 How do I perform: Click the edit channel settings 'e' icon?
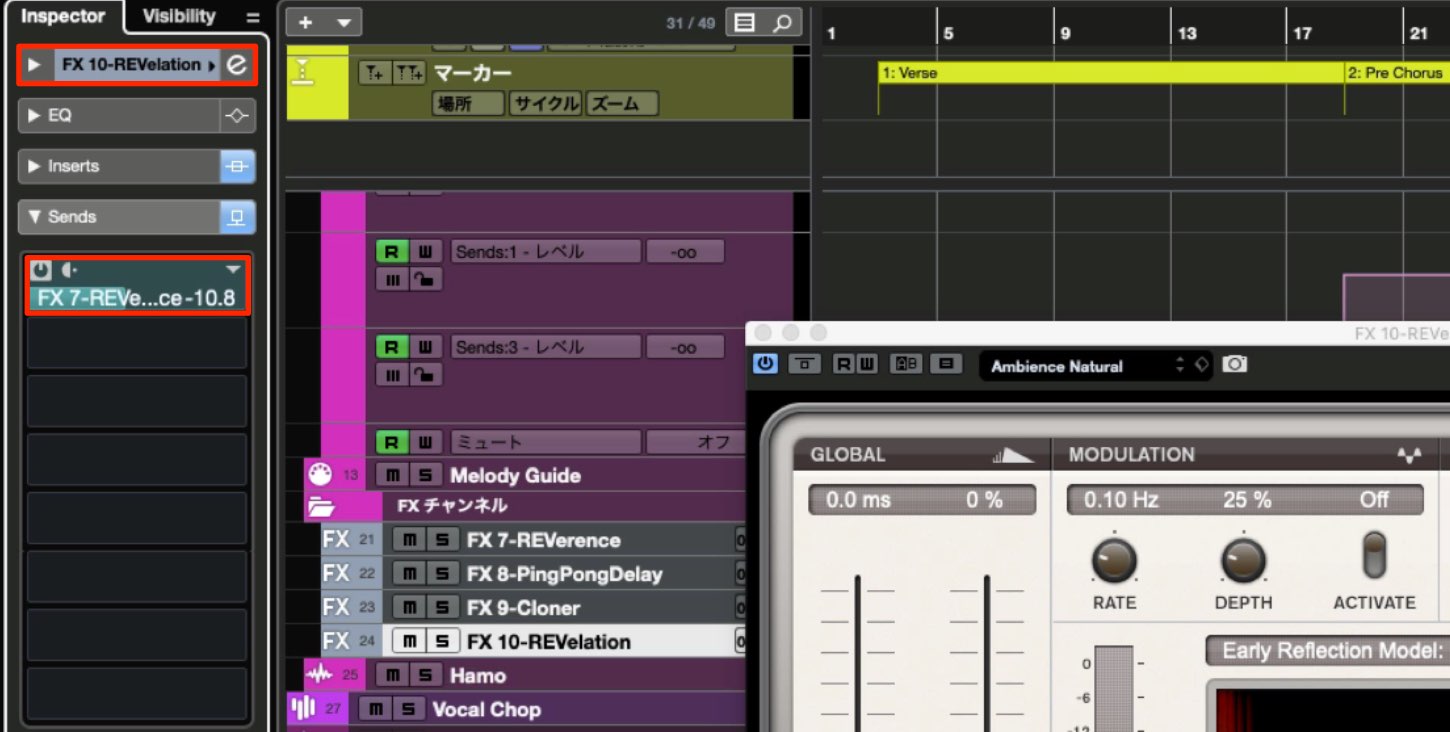237,65
